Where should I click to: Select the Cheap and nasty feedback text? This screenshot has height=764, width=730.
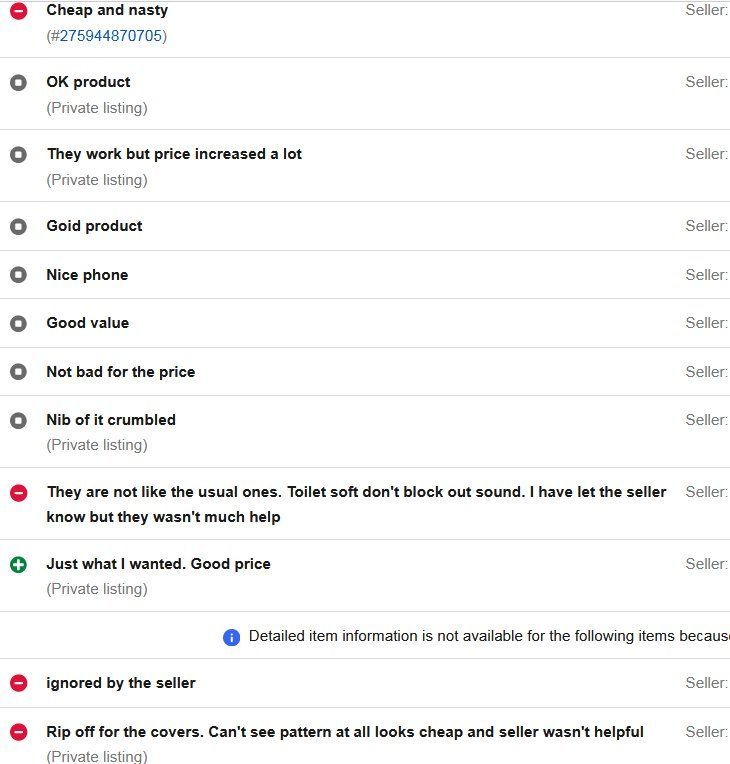coord(107,10)
